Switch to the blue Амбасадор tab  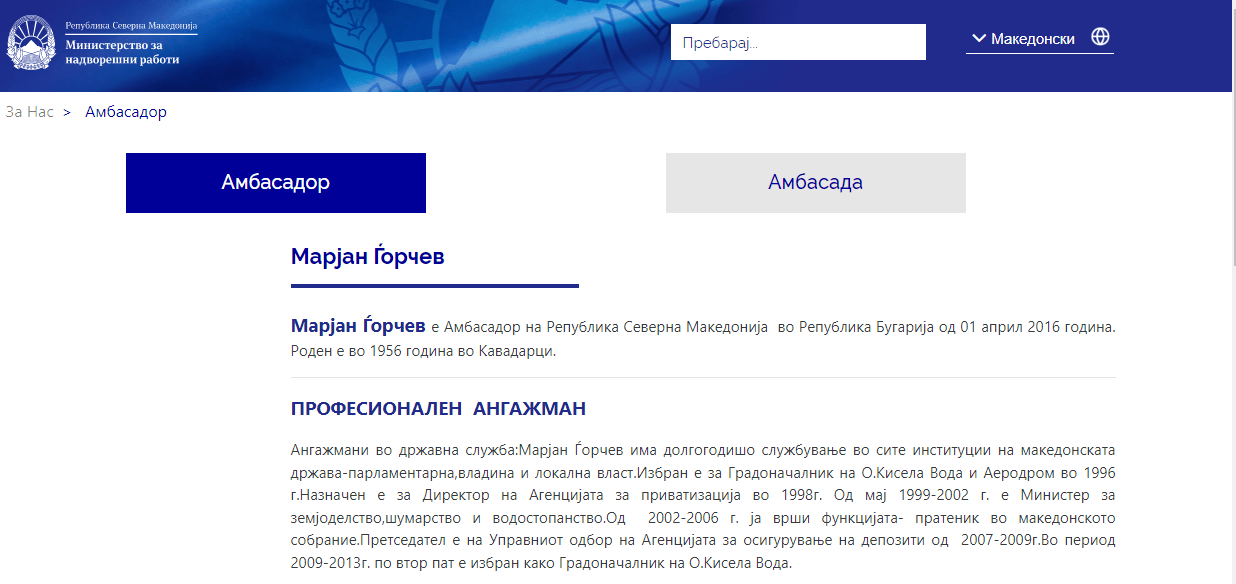(275, 183)
